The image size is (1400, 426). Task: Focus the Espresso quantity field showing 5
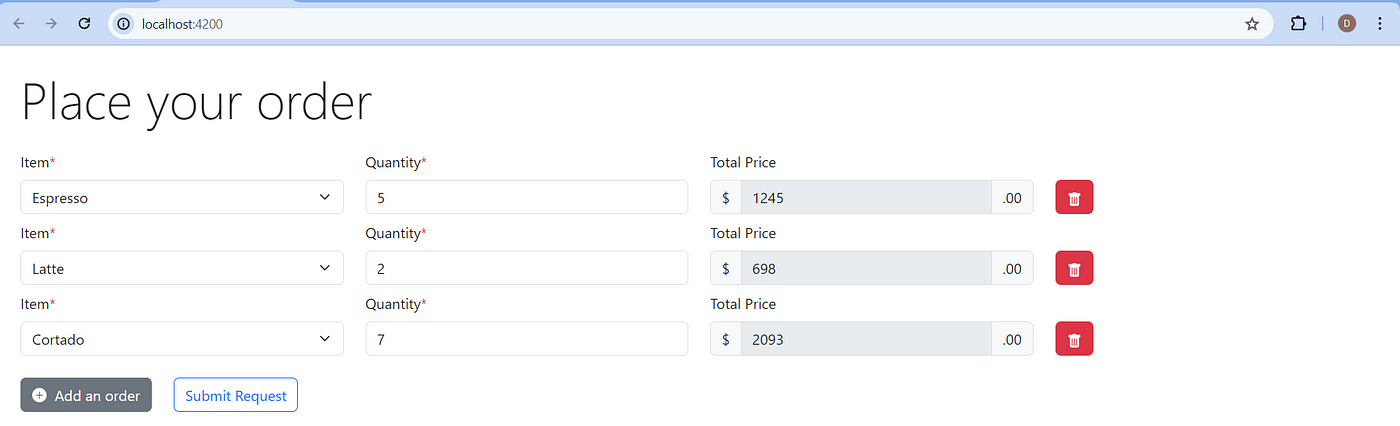point(527,197)
